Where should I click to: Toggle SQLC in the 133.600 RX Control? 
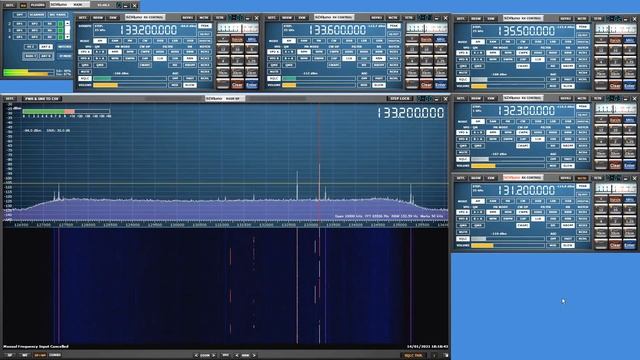point(274,78)
